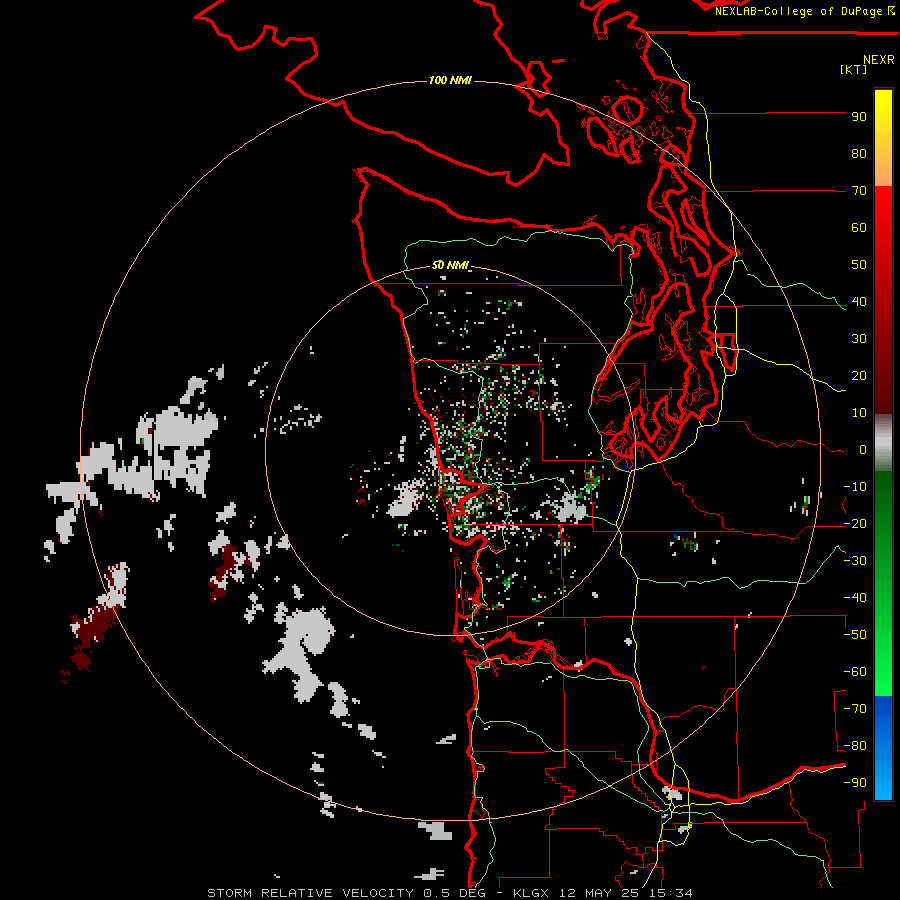
Task: Click the 50 value on velocity scale
Action: [859, 265]
